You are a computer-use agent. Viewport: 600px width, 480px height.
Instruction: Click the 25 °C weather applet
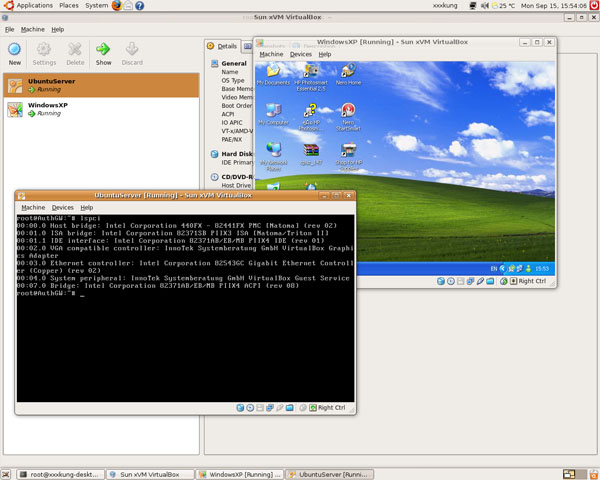click(x=503, y=6)
